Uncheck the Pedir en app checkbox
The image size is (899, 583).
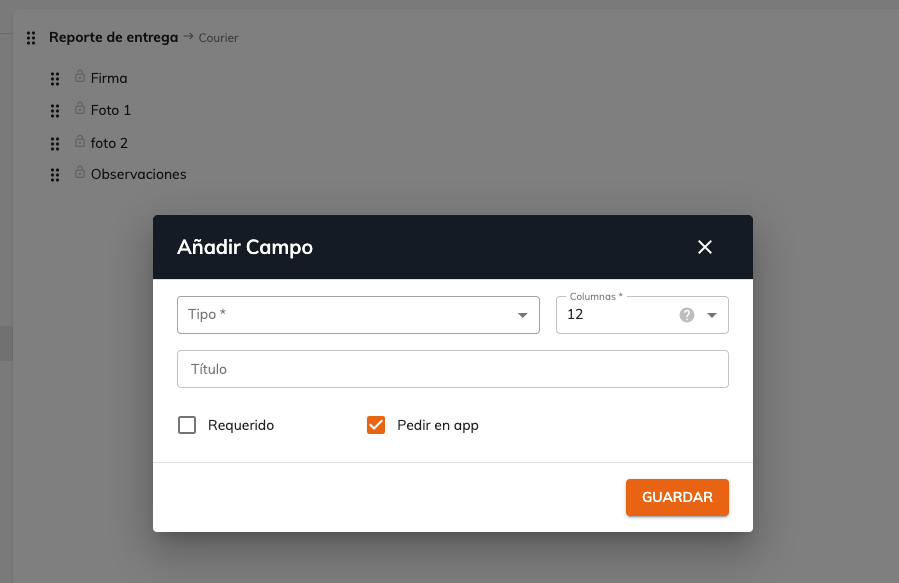[376, 425]
